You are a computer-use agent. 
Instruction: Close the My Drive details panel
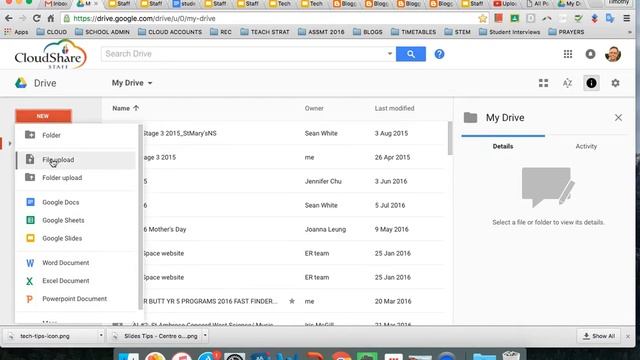pos(618,118)
